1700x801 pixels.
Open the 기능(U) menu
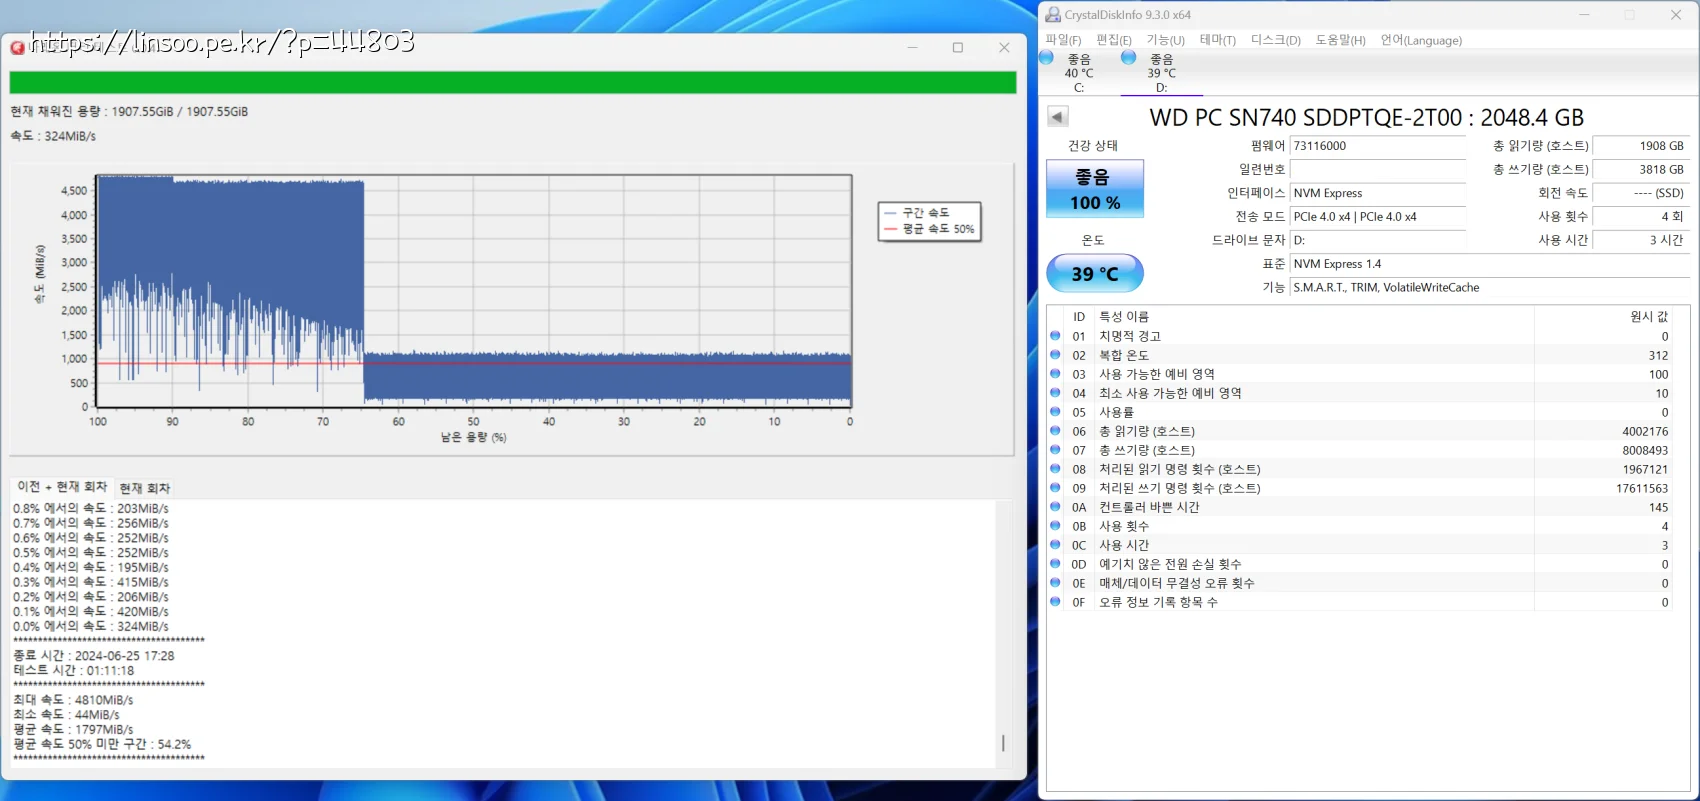(1165, 40)
